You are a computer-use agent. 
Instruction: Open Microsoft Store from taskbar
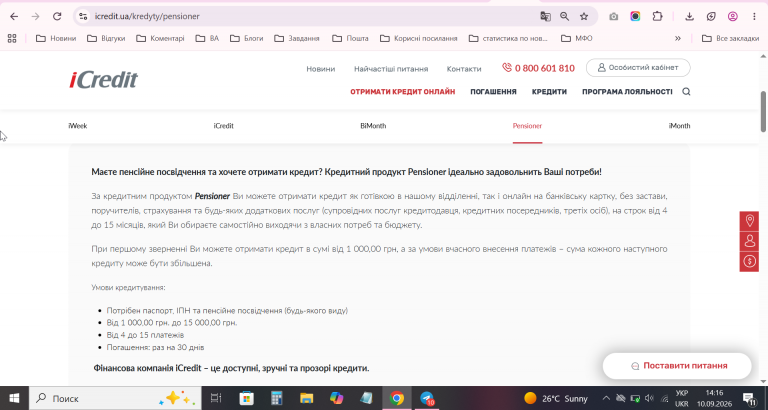pos(246,398)
